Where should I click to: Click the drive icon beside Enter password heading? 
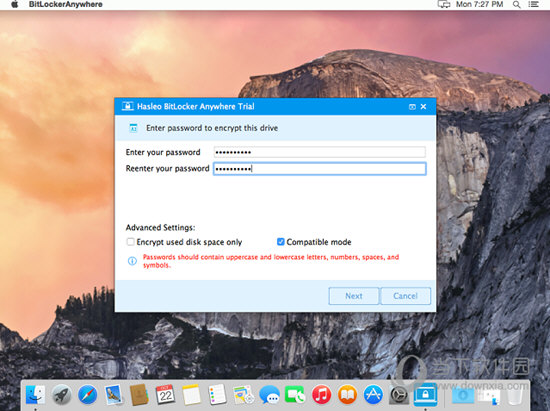(133, 128)
